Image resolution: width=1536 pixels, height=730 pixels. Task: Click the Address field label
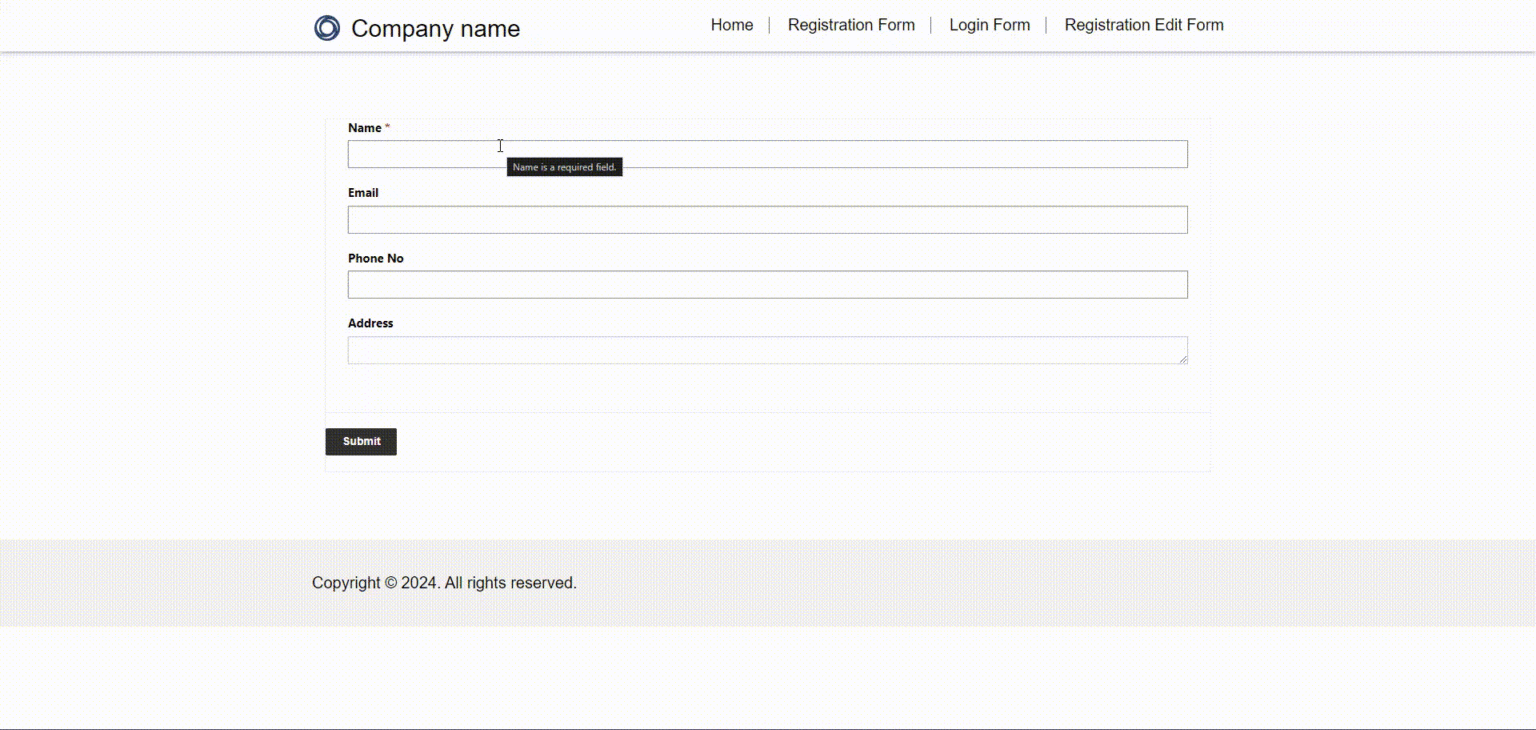coord(370,322)
